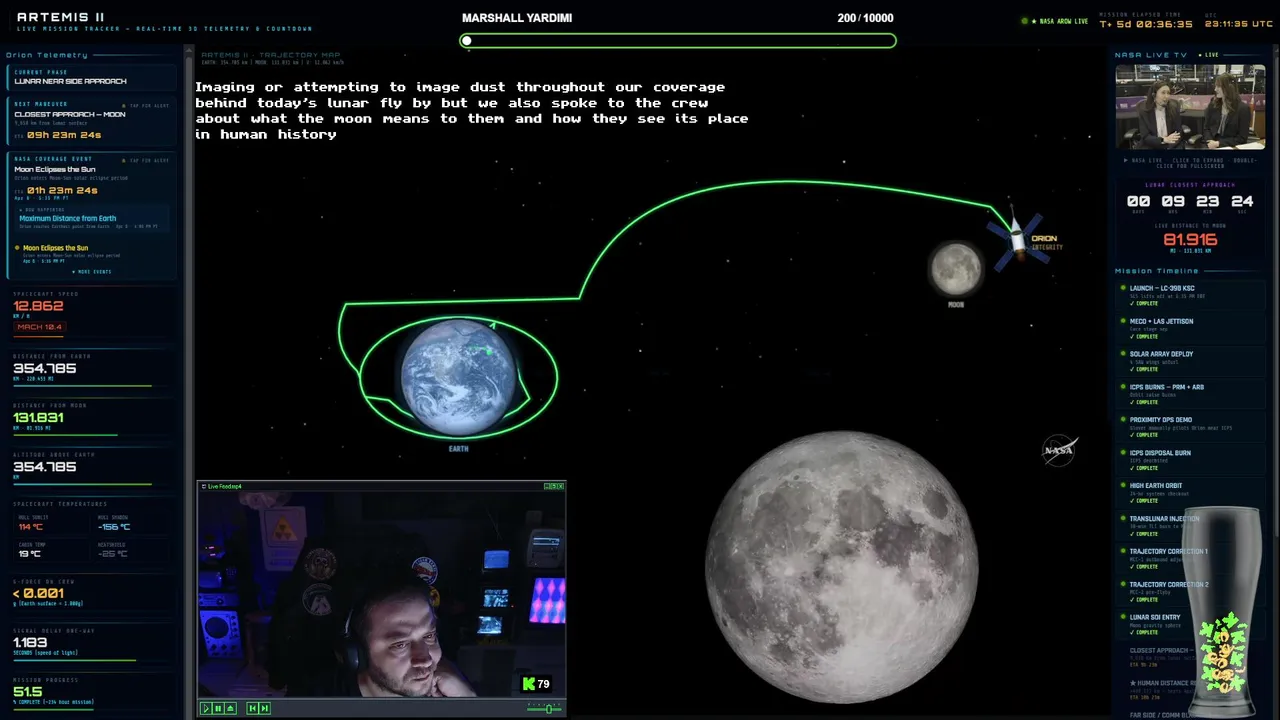Click the Mach 10.4 badge
Image resolution: width=1280 pixels, height=720 pixels.
(39, 327)
